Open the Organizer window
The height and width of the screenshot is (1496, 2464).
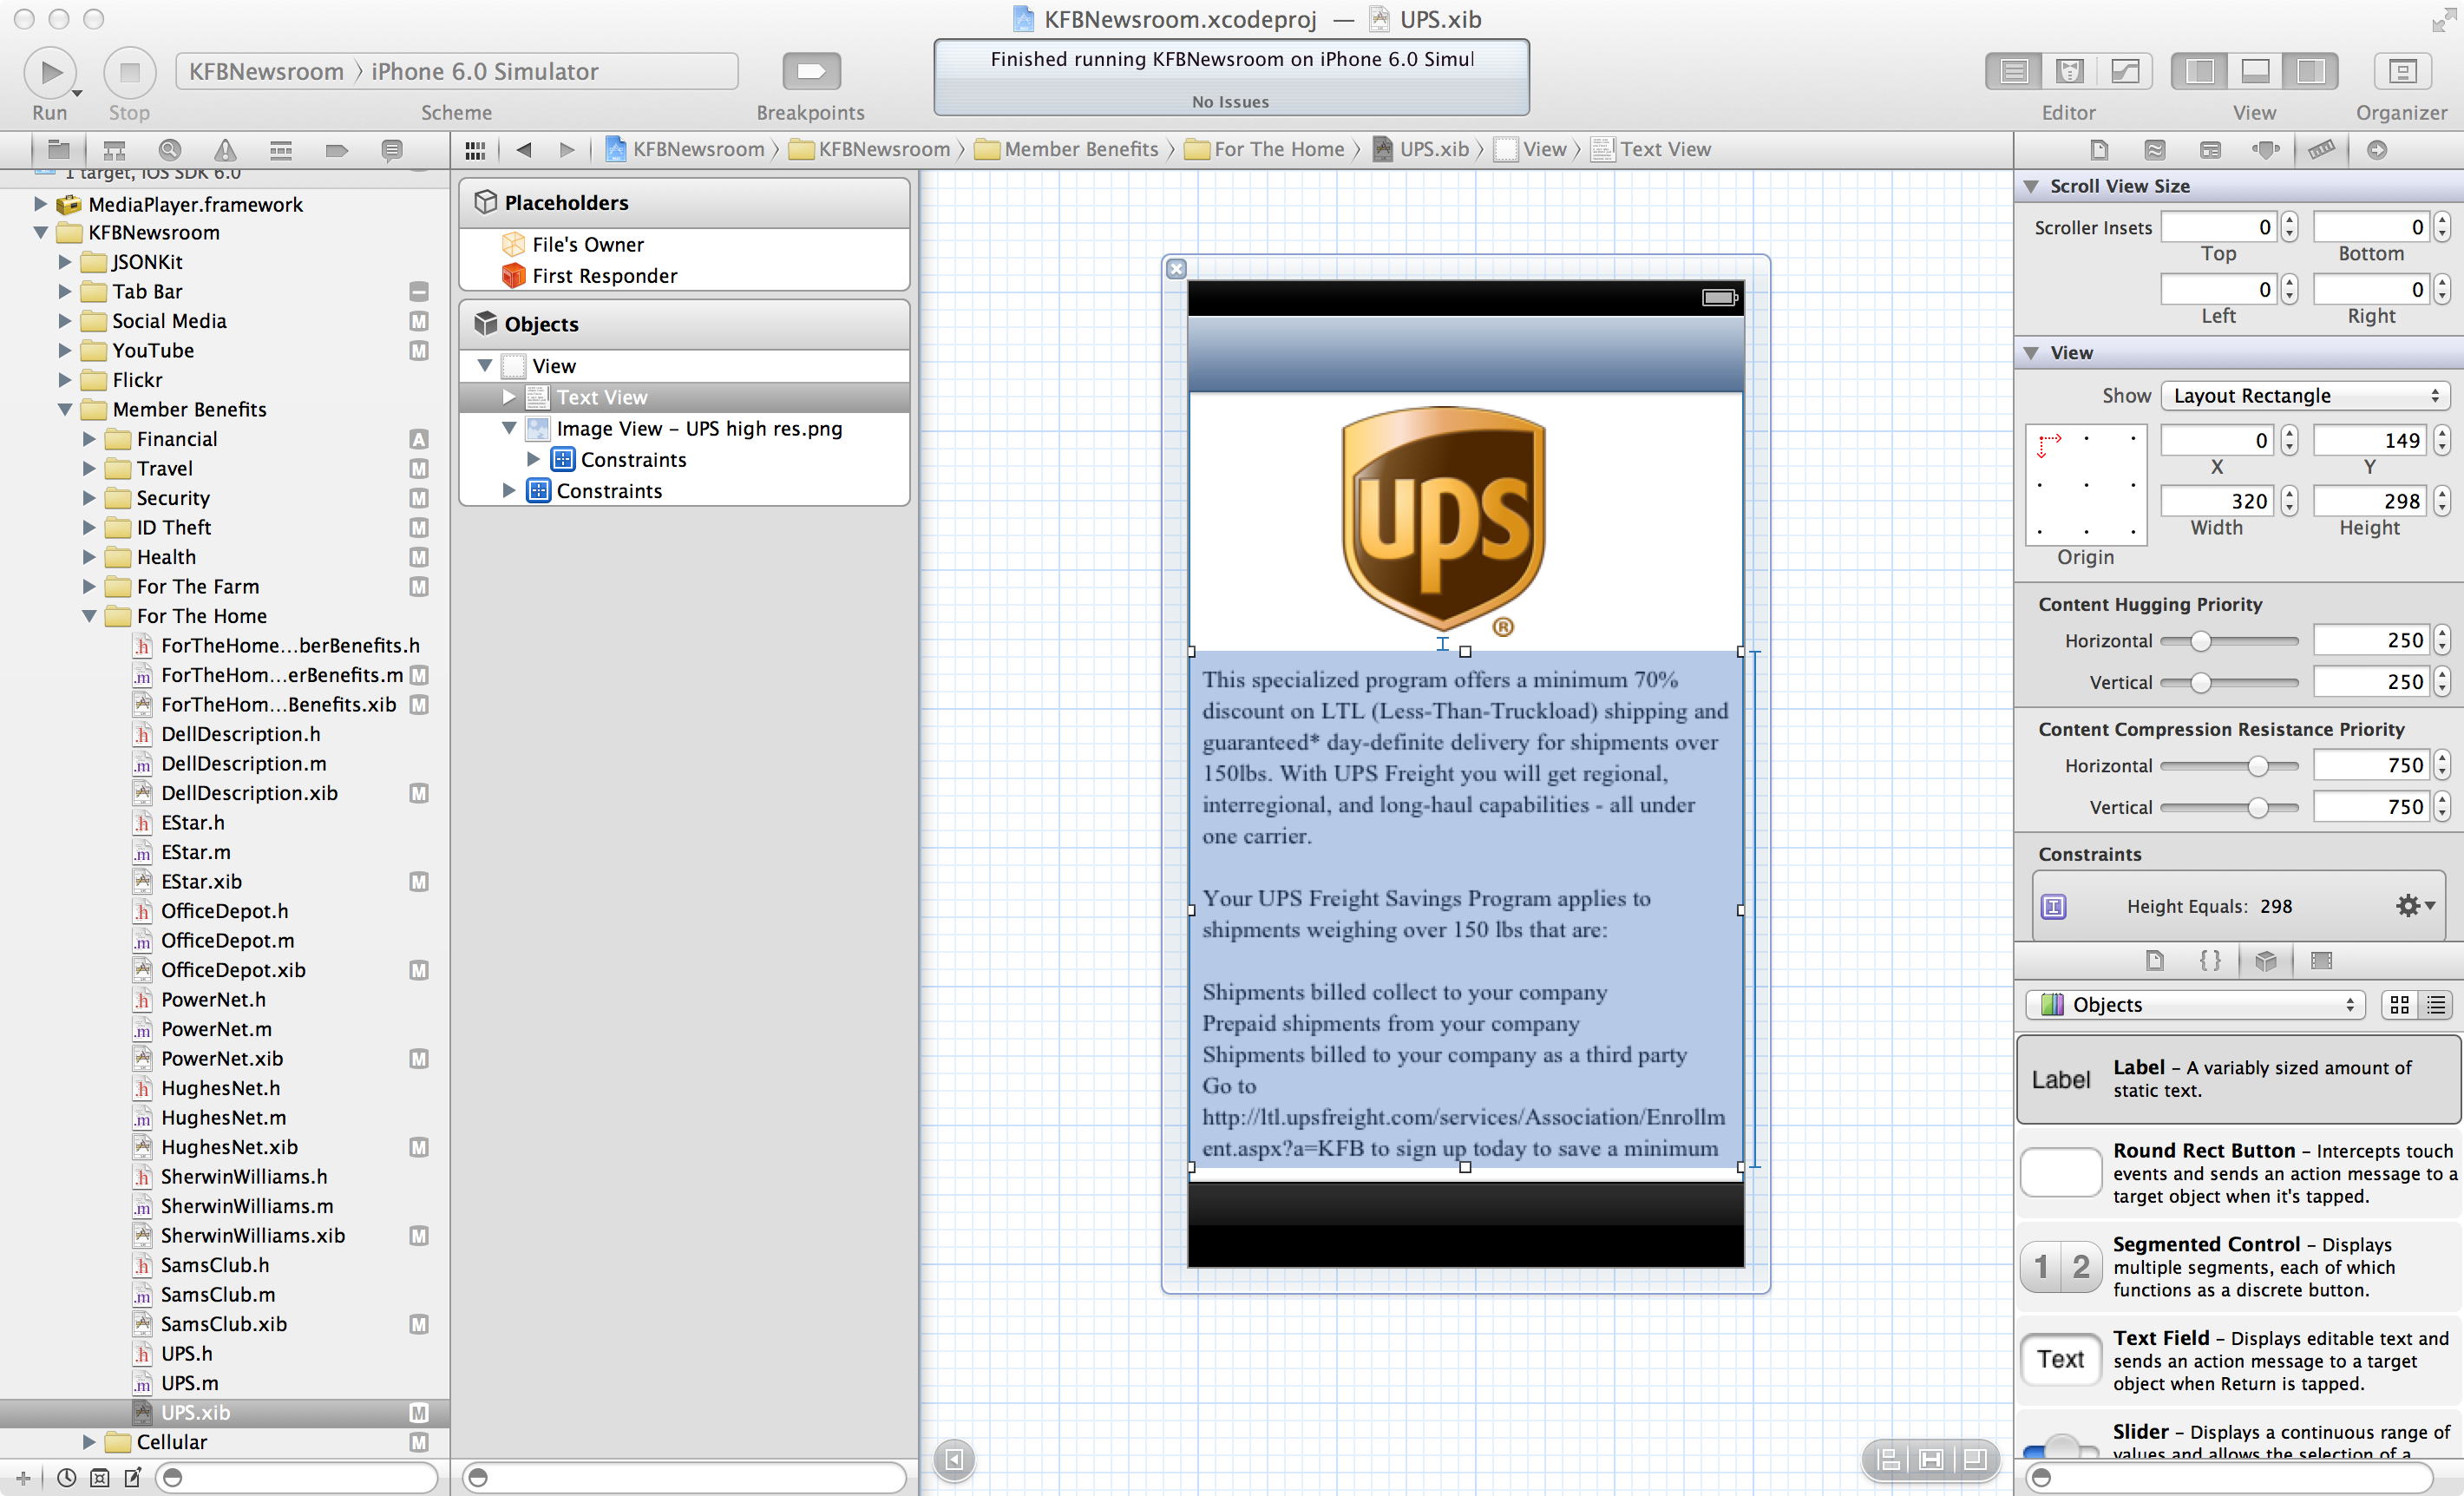coord(2401,71)
